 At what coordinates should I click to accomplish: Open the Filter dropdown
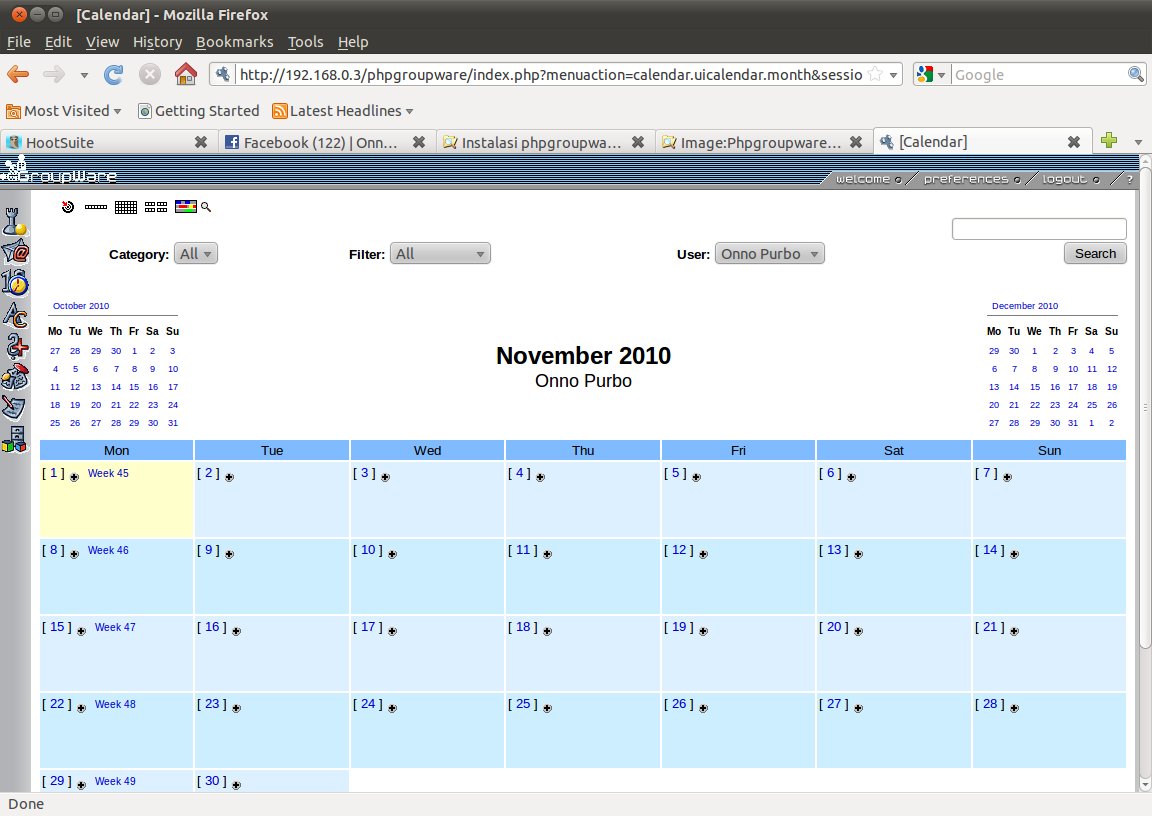click(440, 254)
